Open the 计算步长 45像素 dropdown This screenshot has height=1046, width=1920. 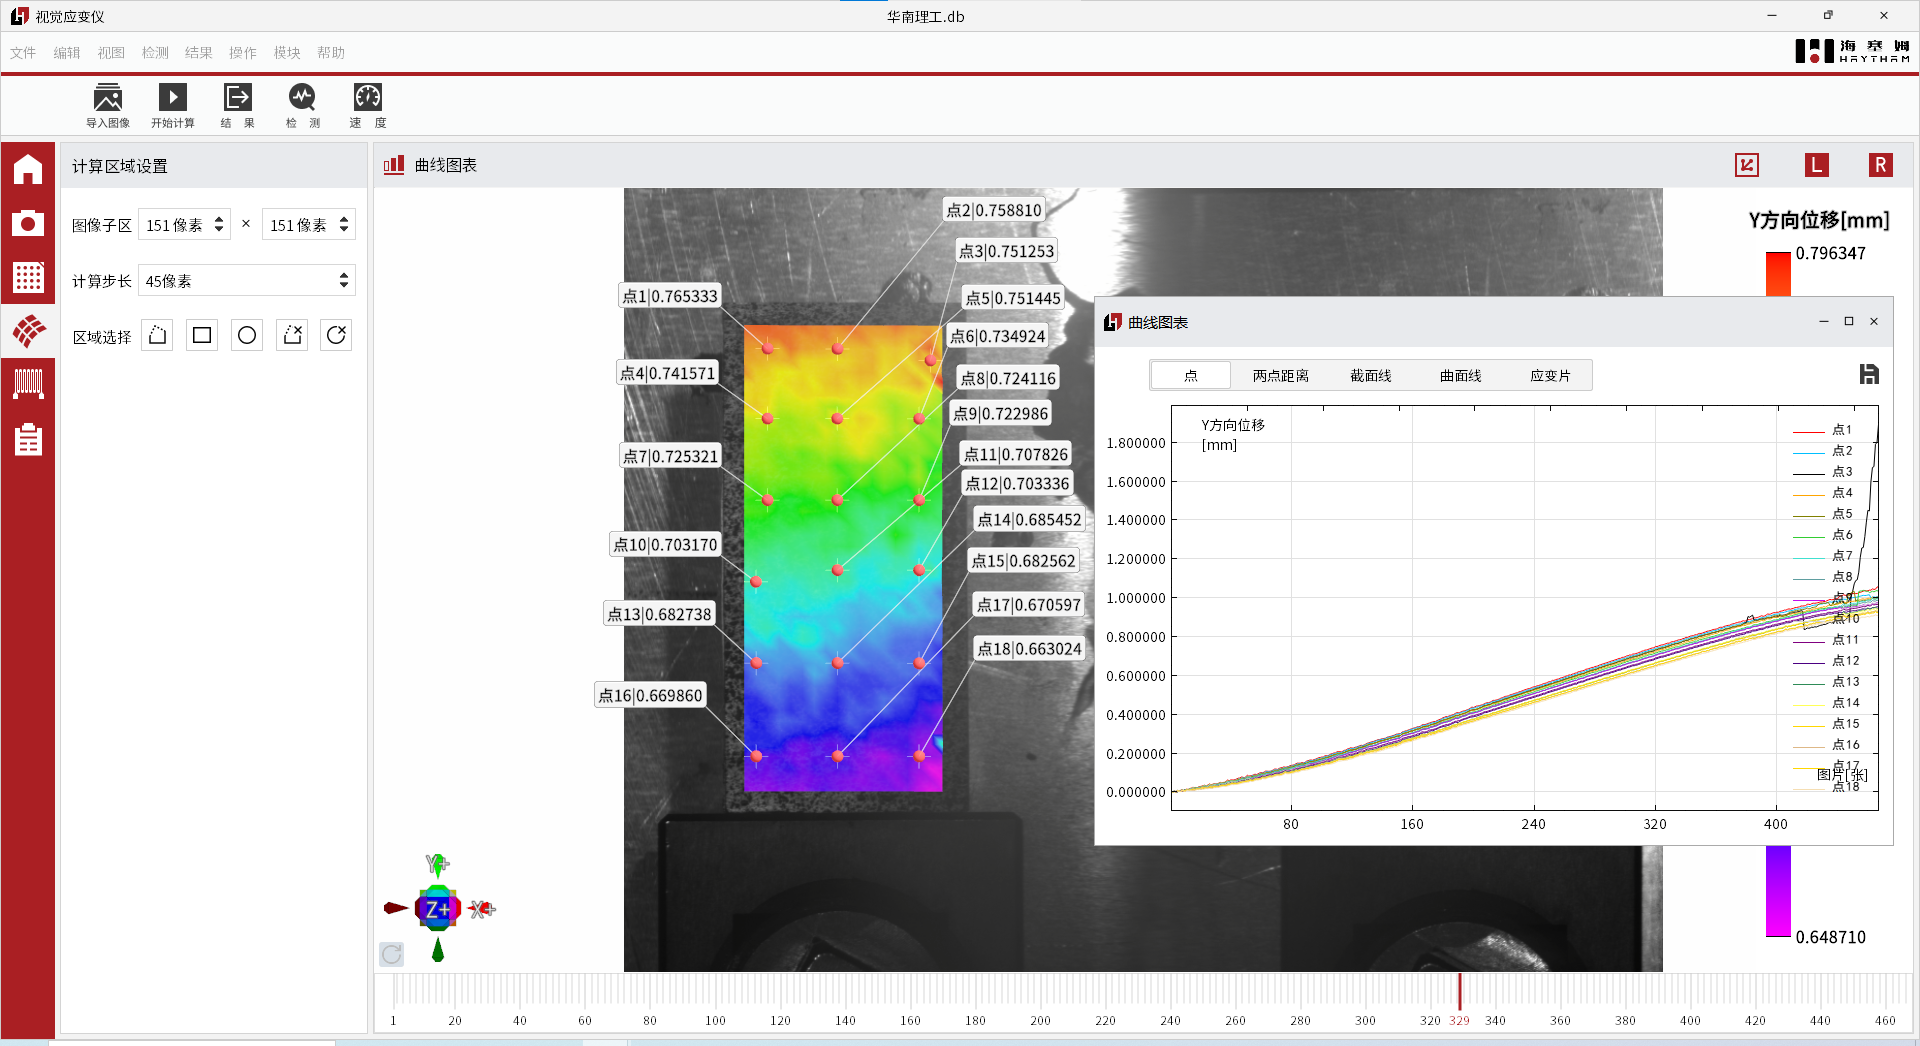click(x=246, y=281)
